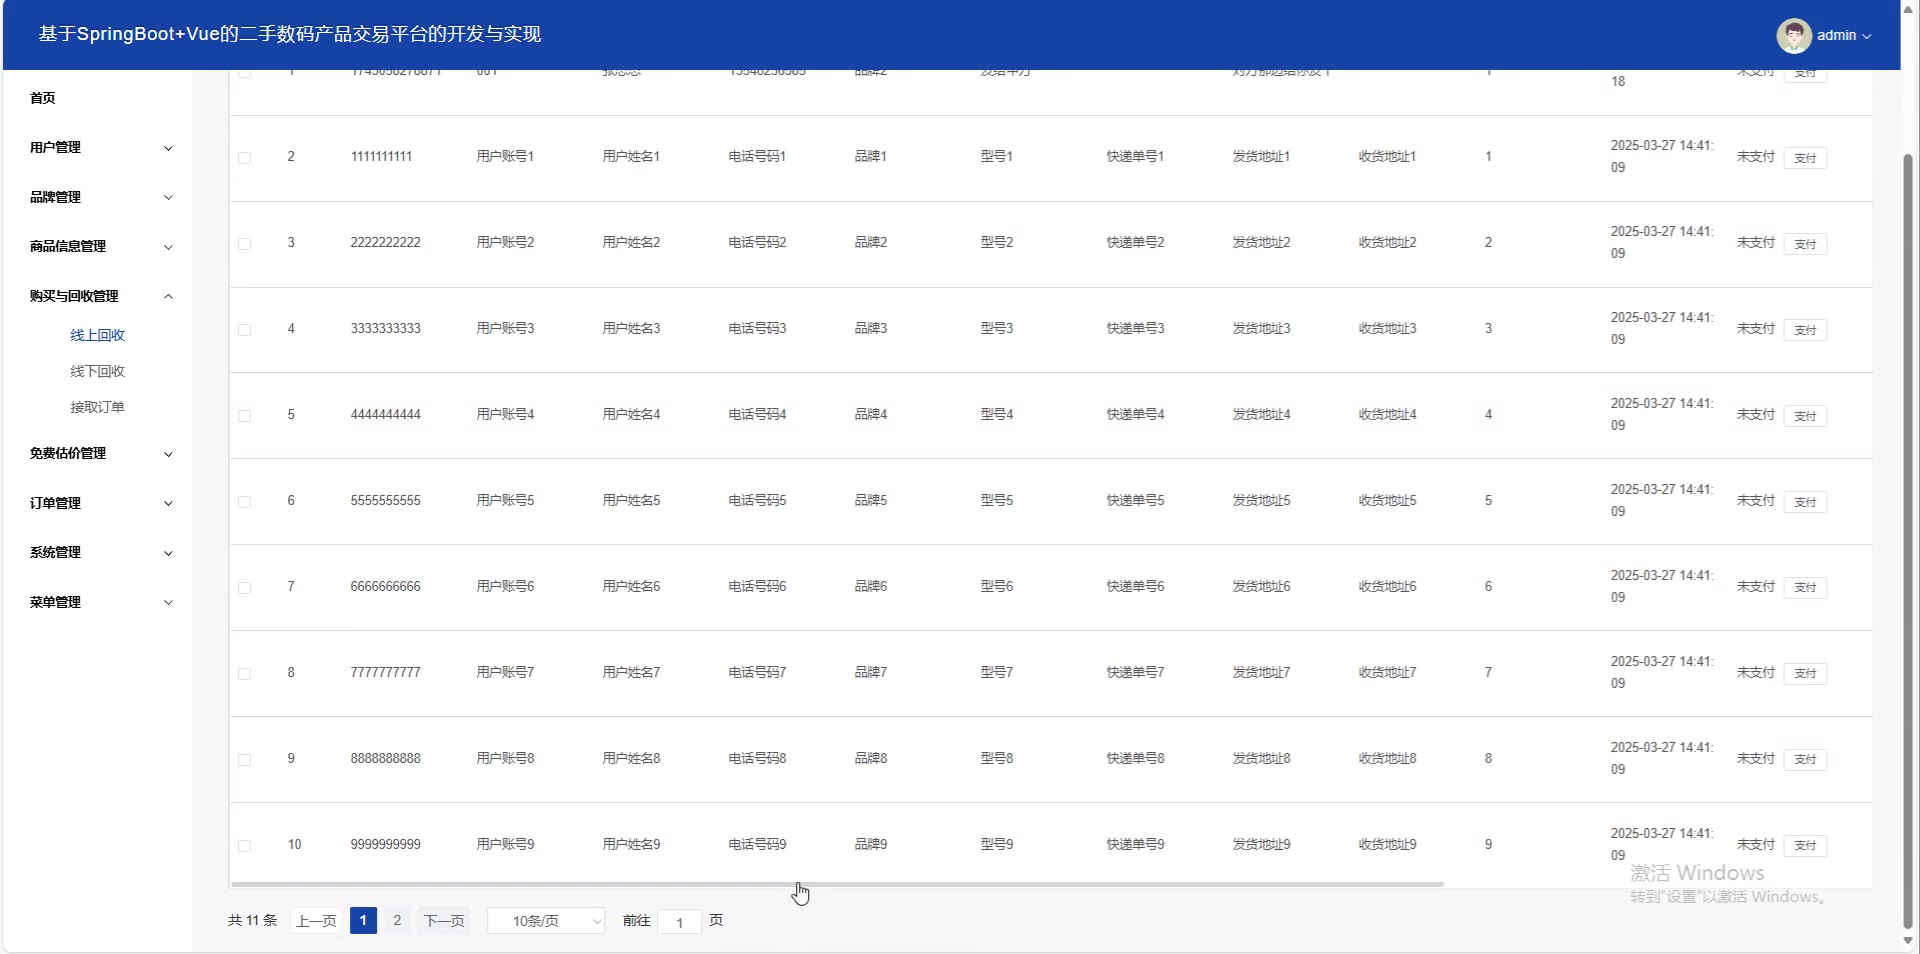The image size is (1920, 954).
Task: Click the table's horizontal scrollbar
Action: pos(837,885)
